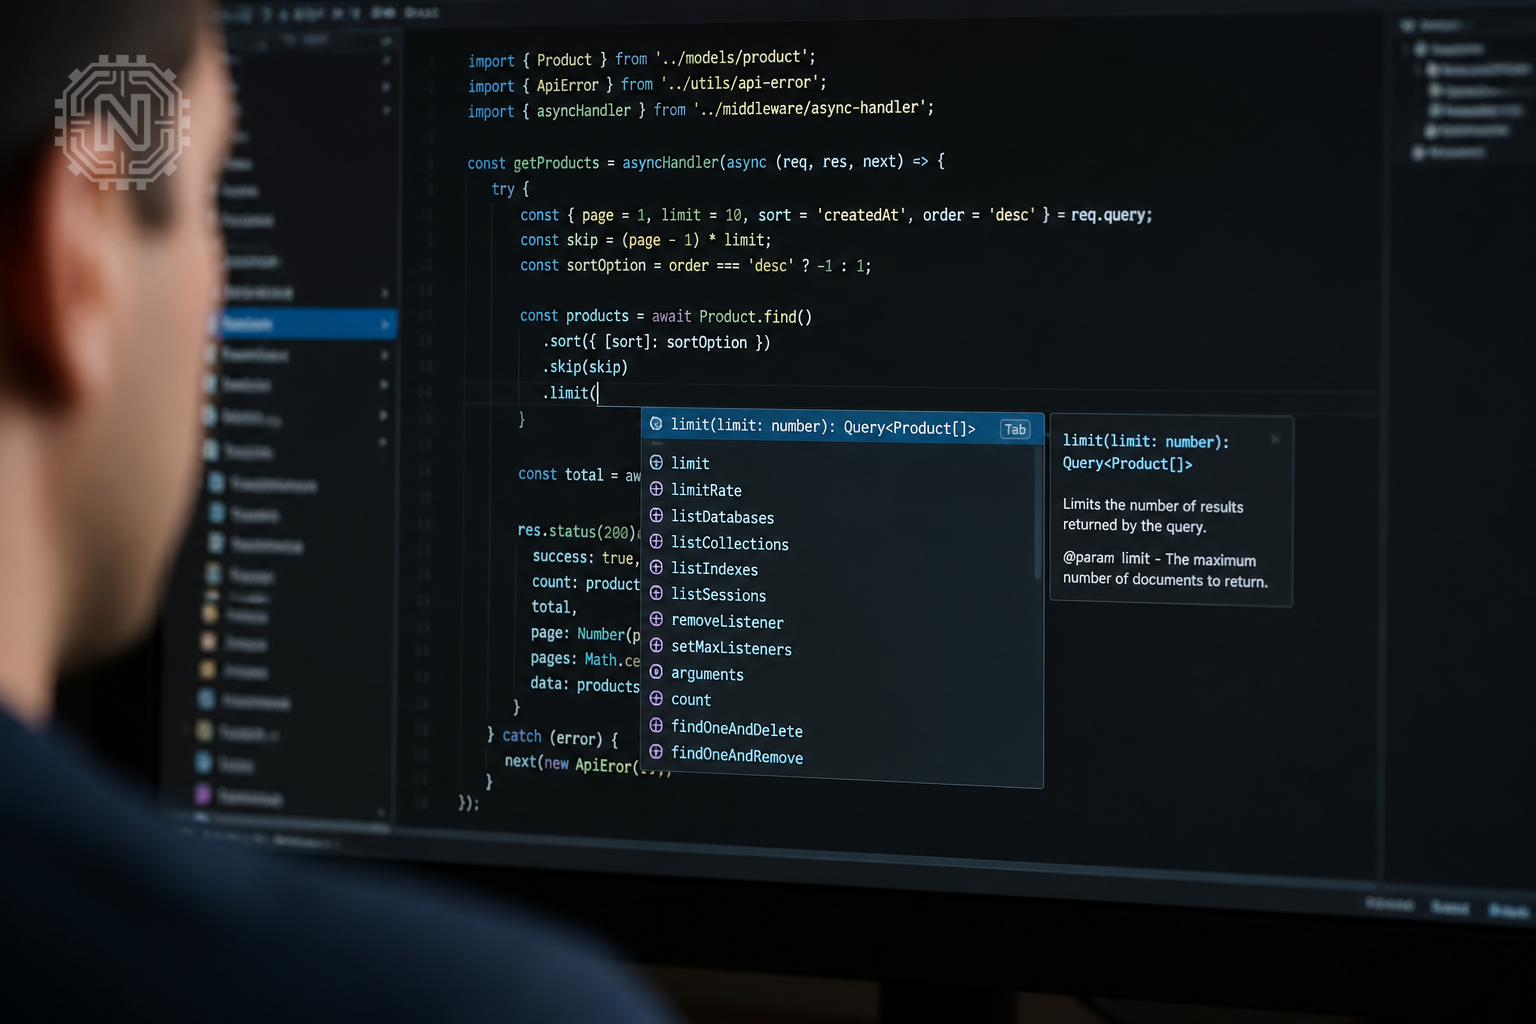Place cursor after .limit( in editor
Screen dimensions: 1536x1024
point(598,393)
